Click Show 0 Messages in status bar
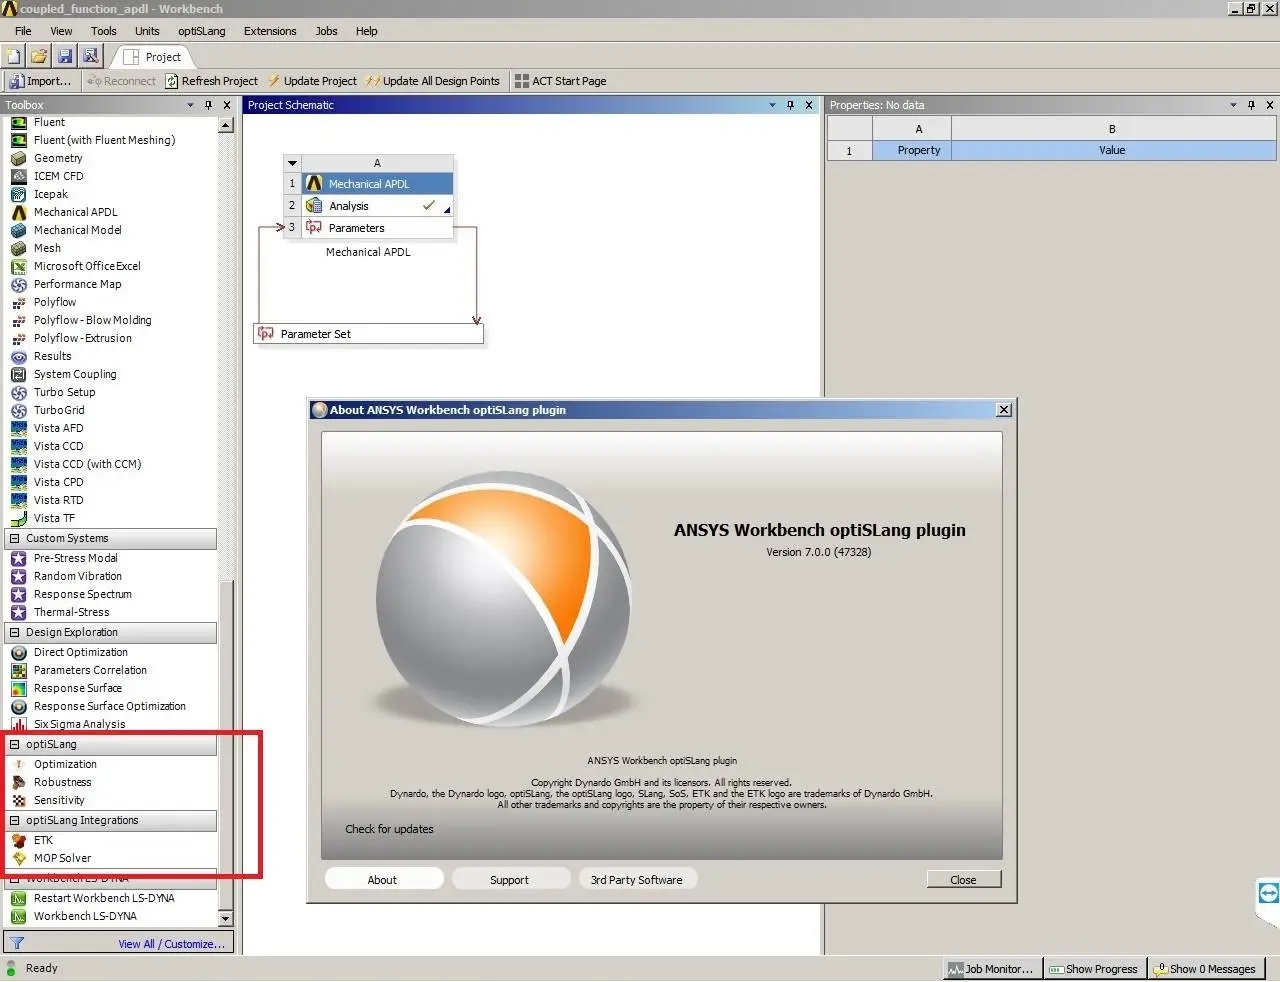This screenshot has width=1280, height=982. click(x=1205, y=969)
